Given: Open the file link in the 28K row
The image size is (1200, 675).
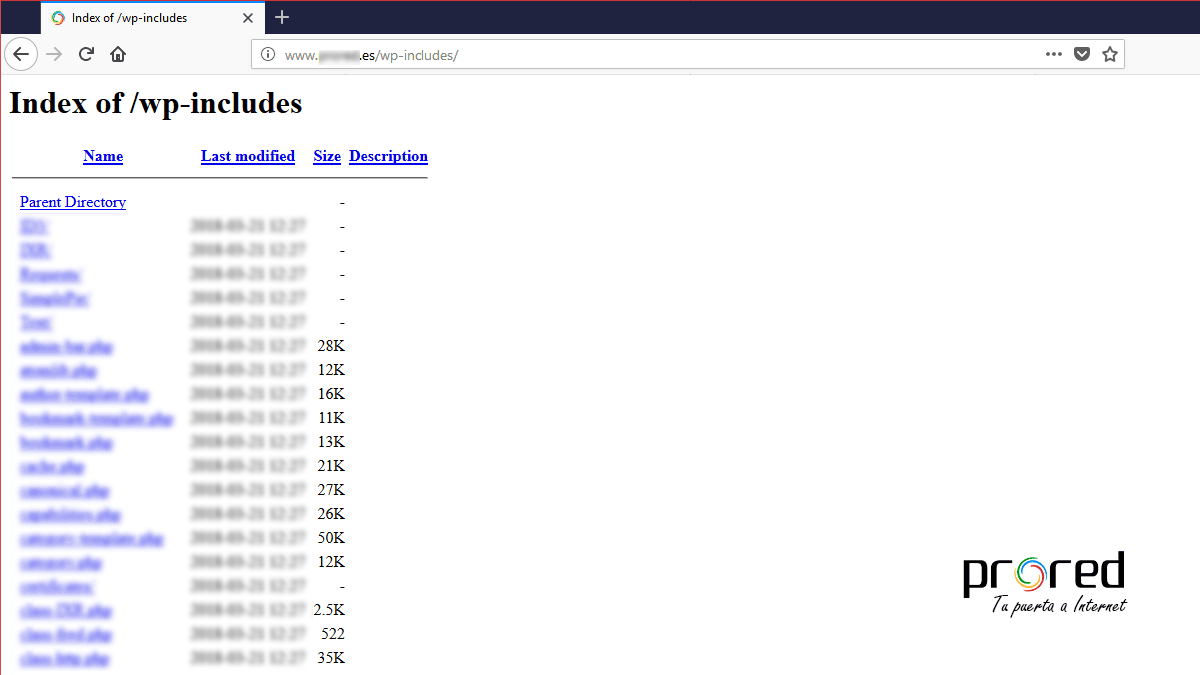Looking at the screenshot, I should (66, 346).
